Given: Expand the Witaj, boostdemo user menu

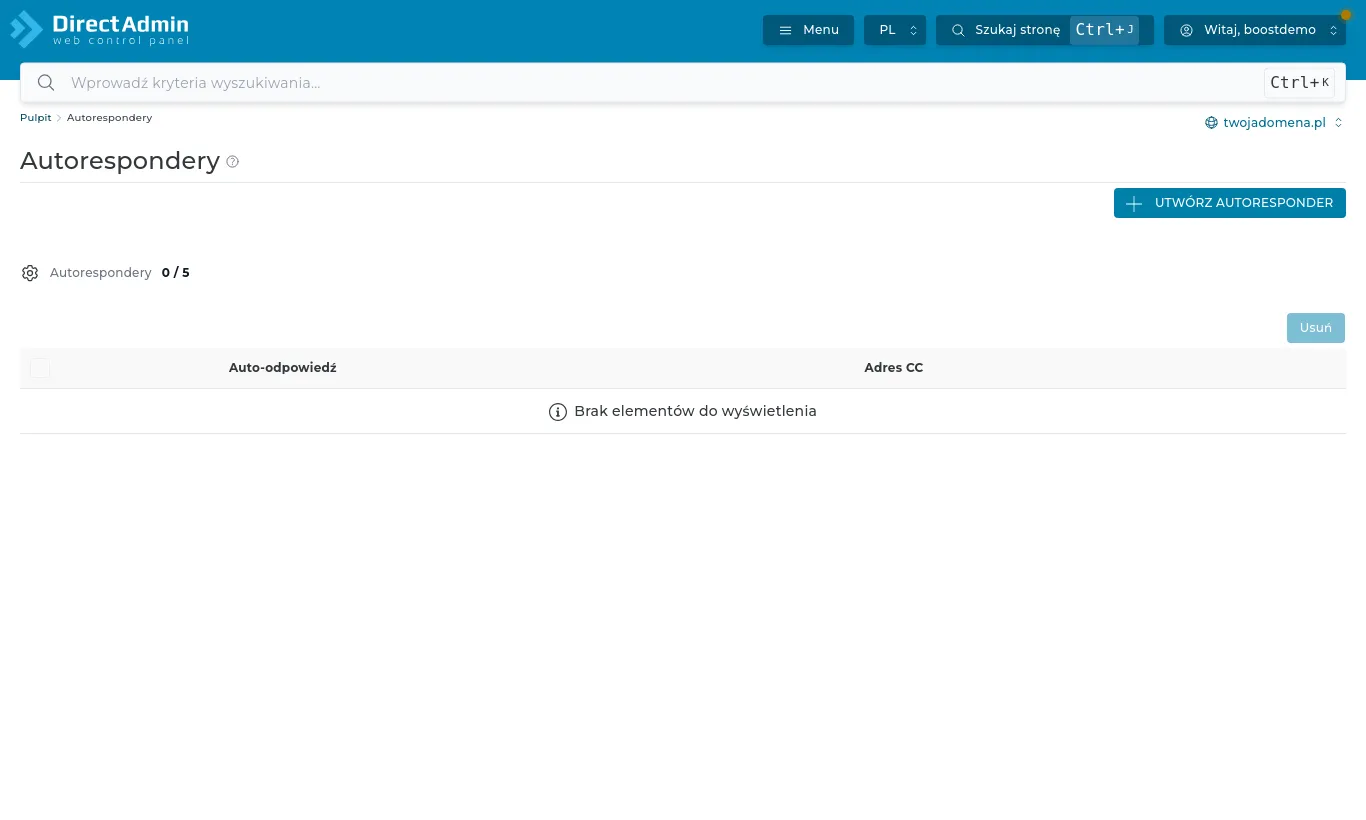Looking at the screenshot, I should click(x=1255, y=30).
